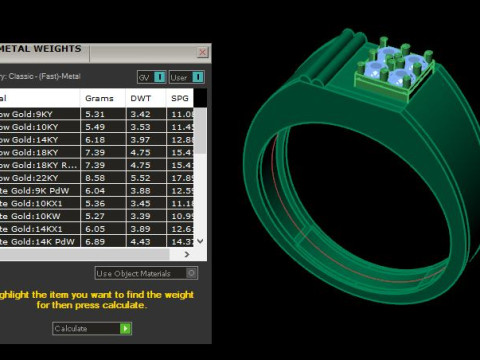Toggle the Use Object Materials option
The image size is (480, 360).
click(x=146, y=273)
